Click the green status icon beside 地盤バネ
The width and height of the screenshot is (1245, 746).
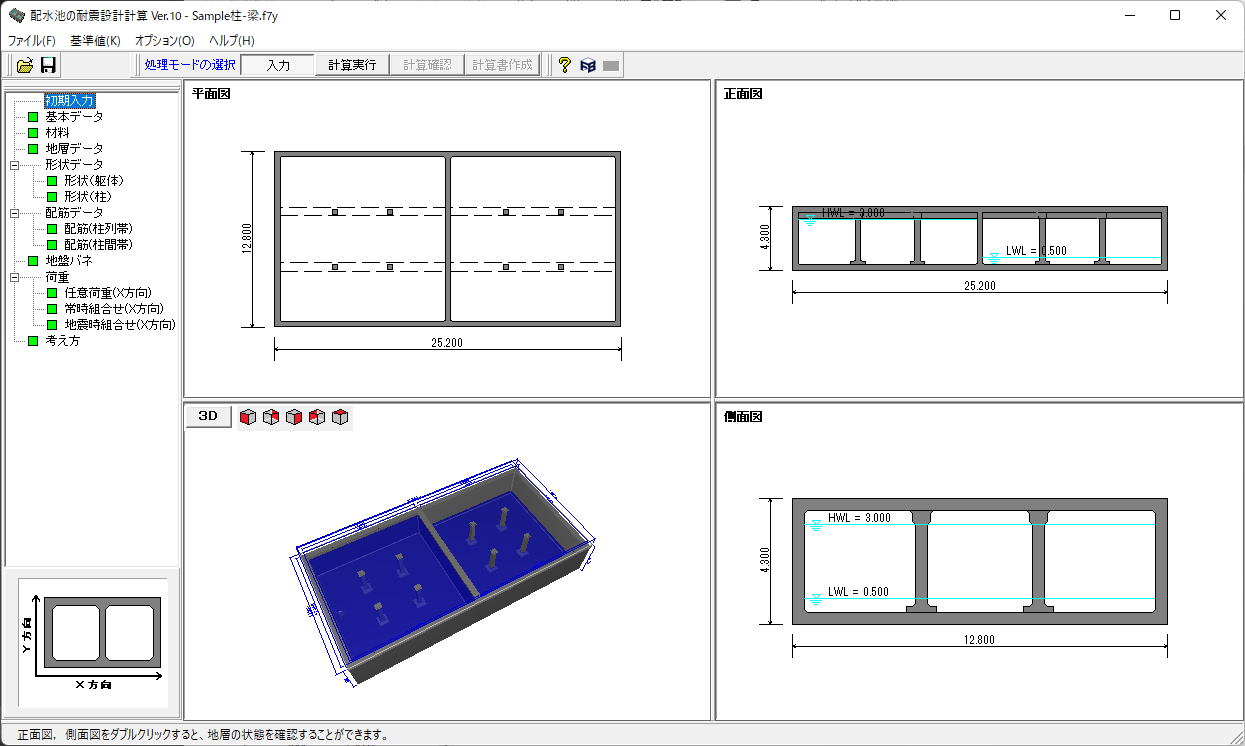(x=33, y=261)
